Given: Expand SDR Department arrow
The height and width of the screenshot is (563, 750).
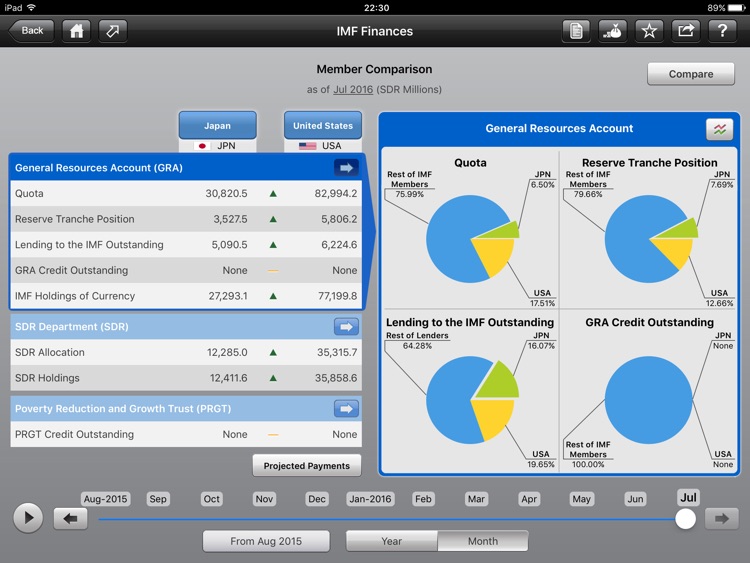Looking at the screenshot, I should click(x=346, y=327).
